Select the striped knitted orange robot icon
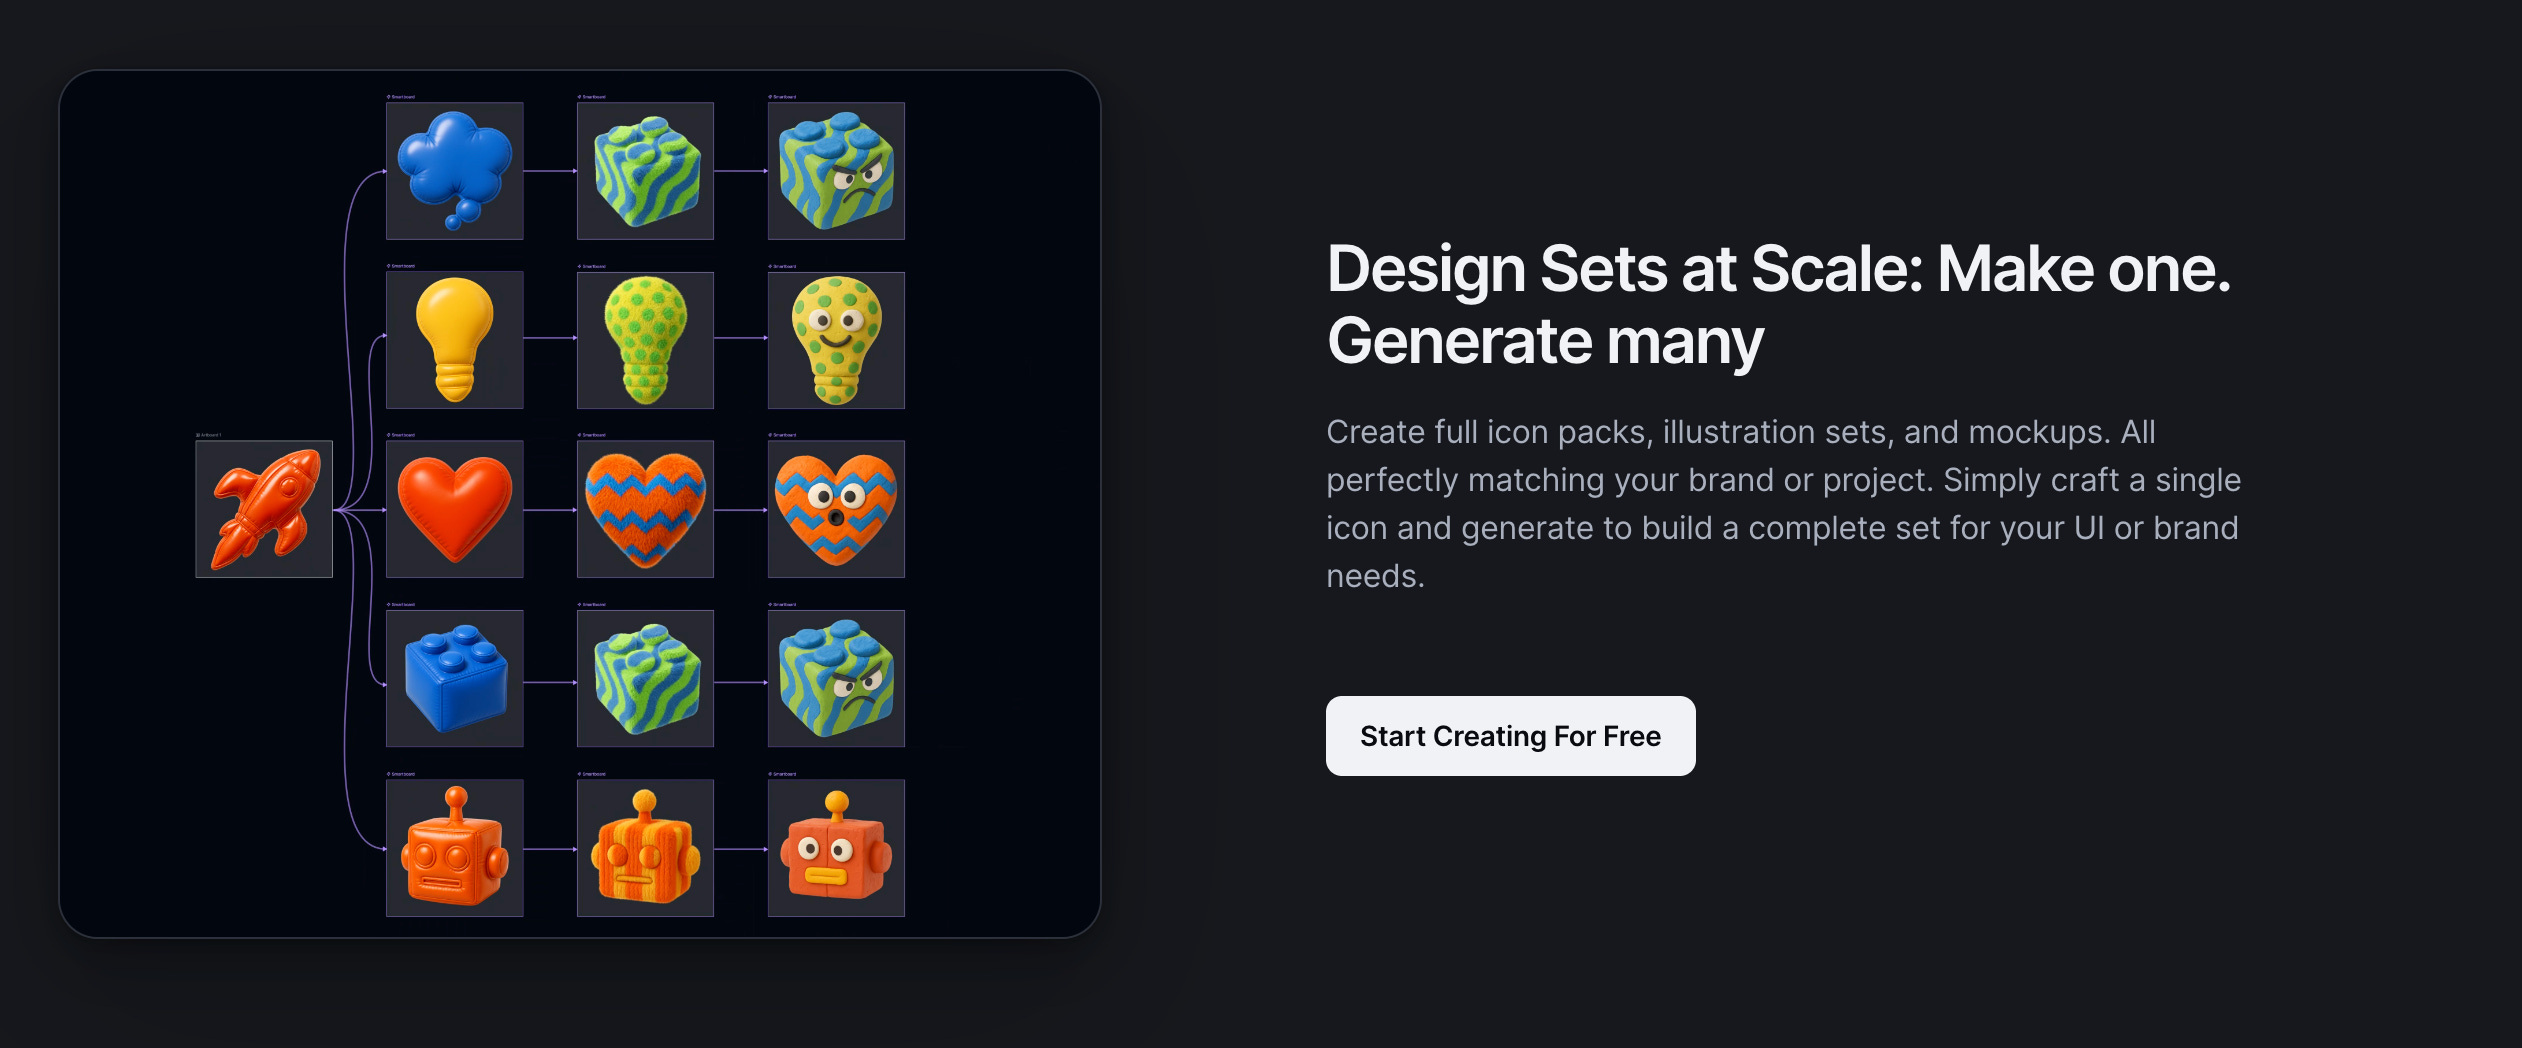This screenshot has height=1048, width=2522. [x=645, y=848]
